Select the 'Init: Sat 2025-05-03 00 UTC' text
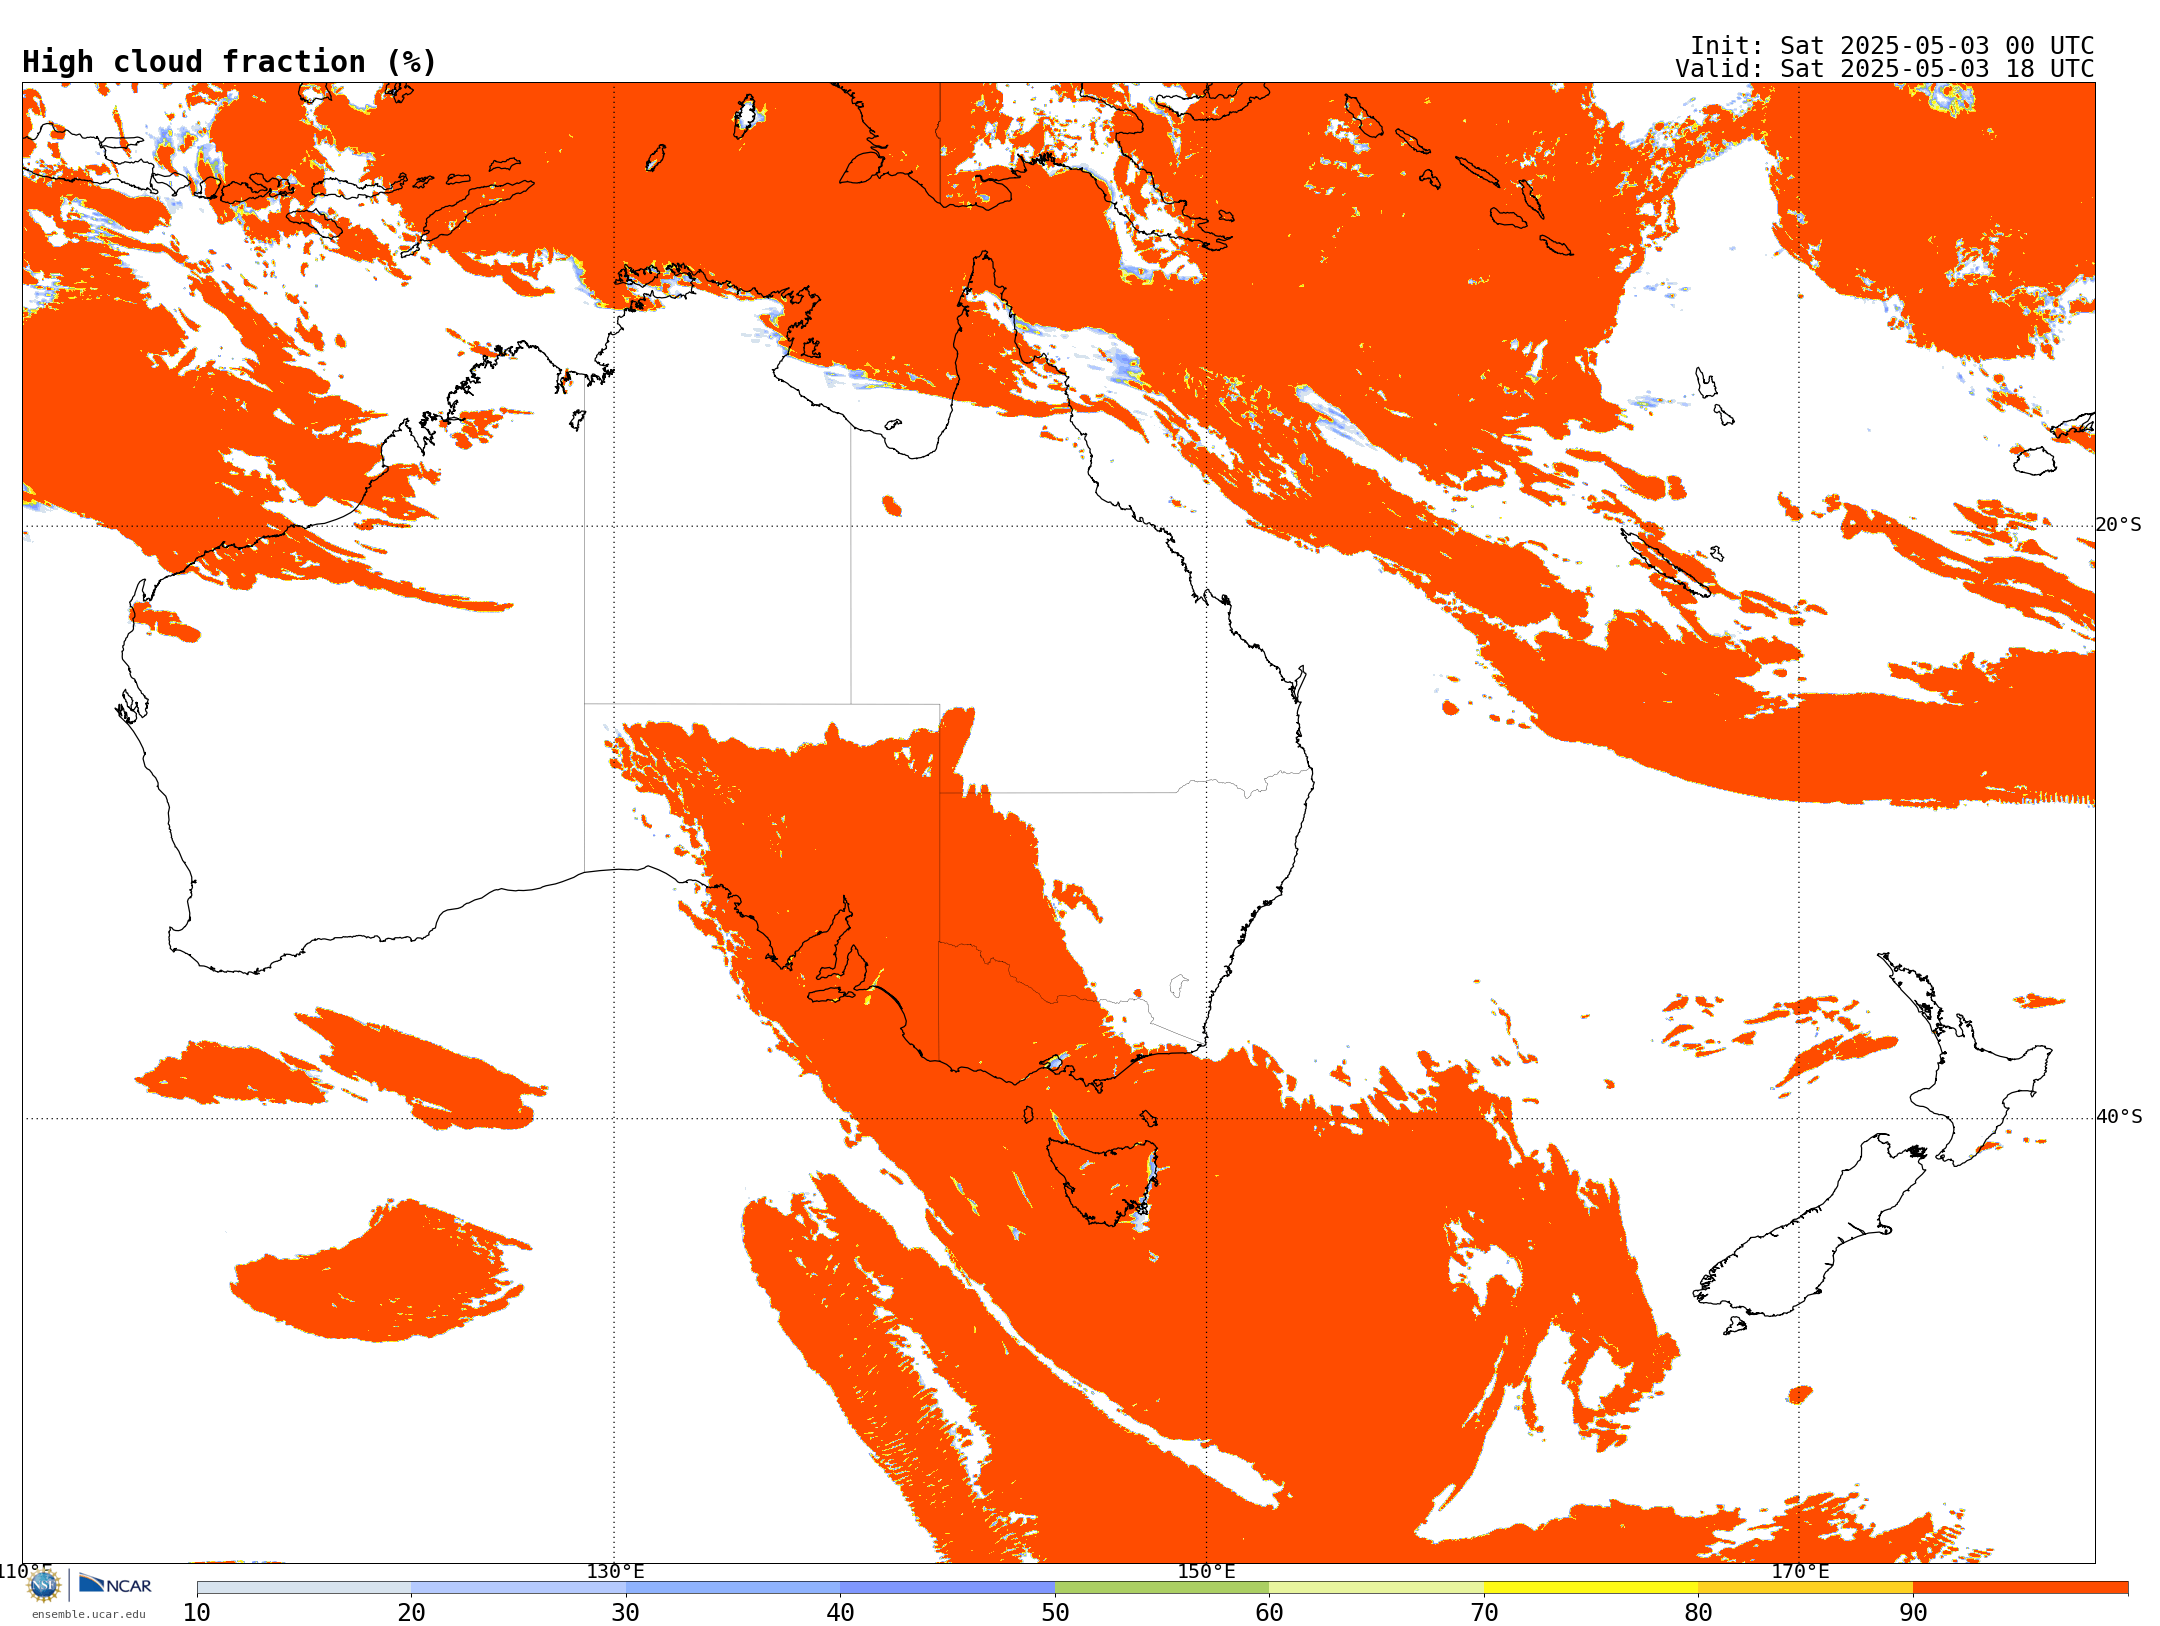Screen dimensions: 2160x1626 click(1892, 46)
